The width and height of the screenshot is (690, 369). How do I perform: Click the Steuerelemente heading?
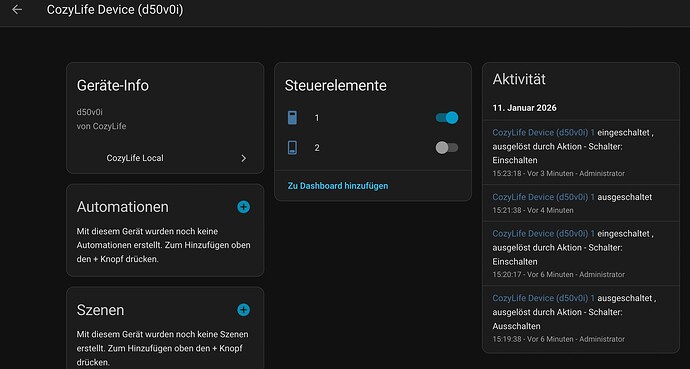pos(336,85)
